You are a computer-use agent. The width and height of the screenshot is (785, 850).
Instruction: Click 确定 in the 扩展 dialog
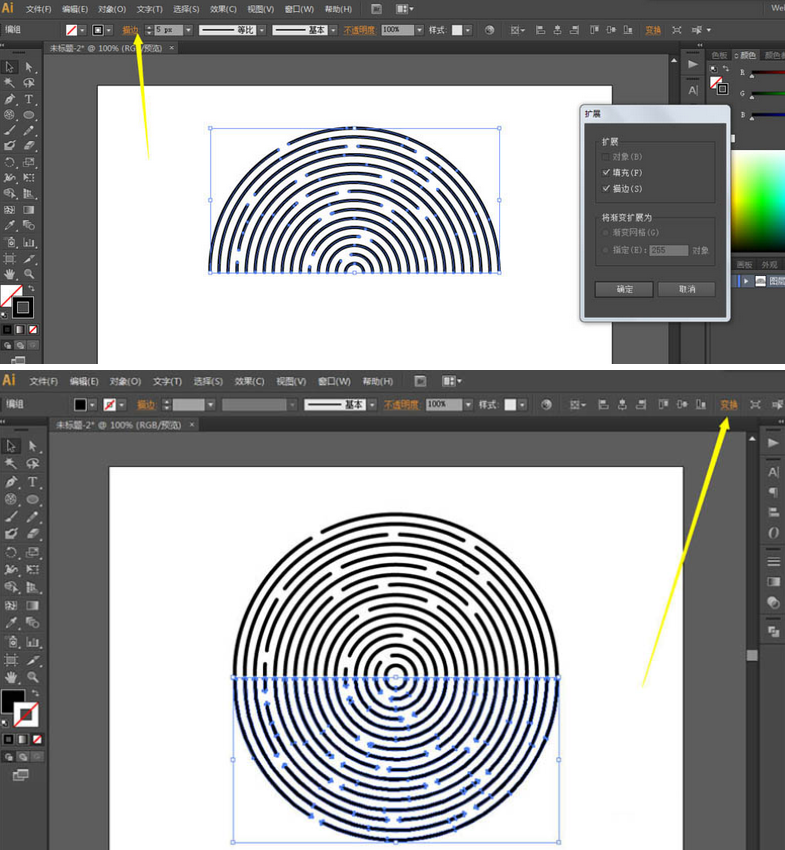tap(625, 289)
